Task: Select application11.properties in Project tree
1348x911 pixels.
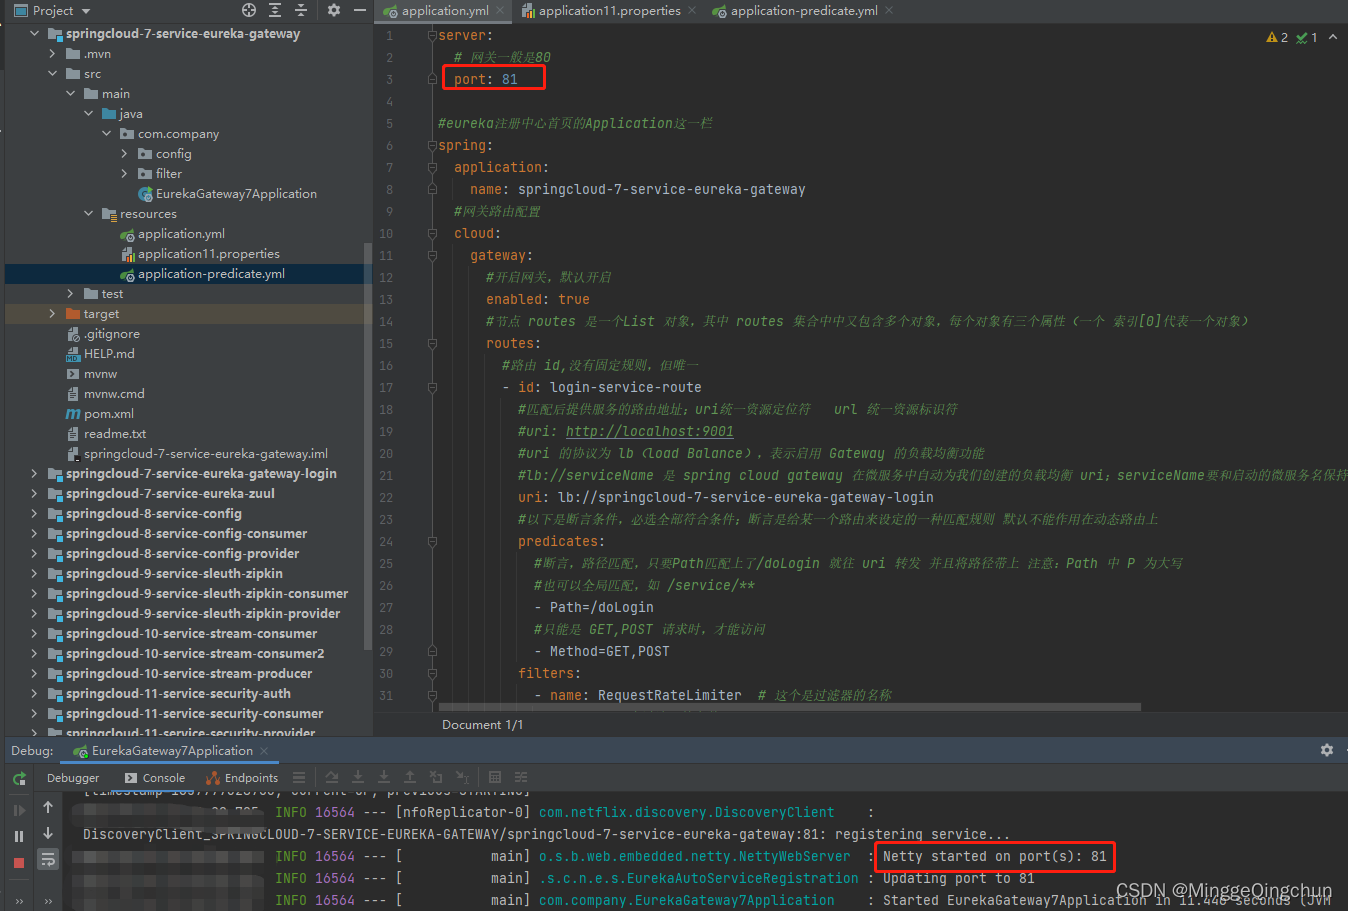Action: tap(200, 253)
